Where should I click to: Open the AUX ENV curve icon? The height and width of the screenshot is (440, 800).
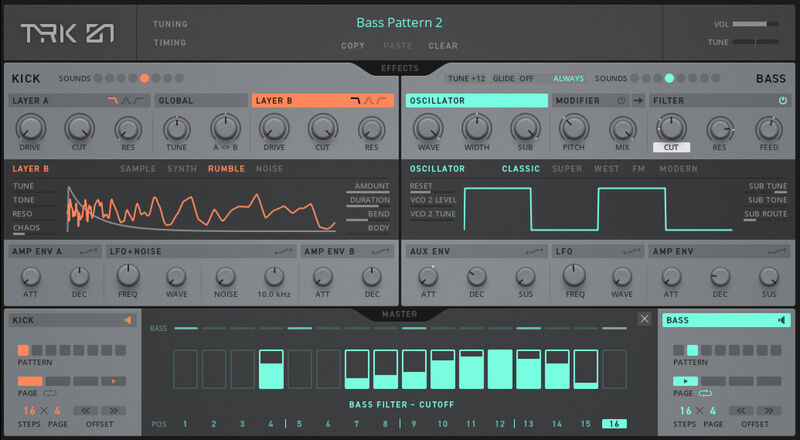click(534, 251)
